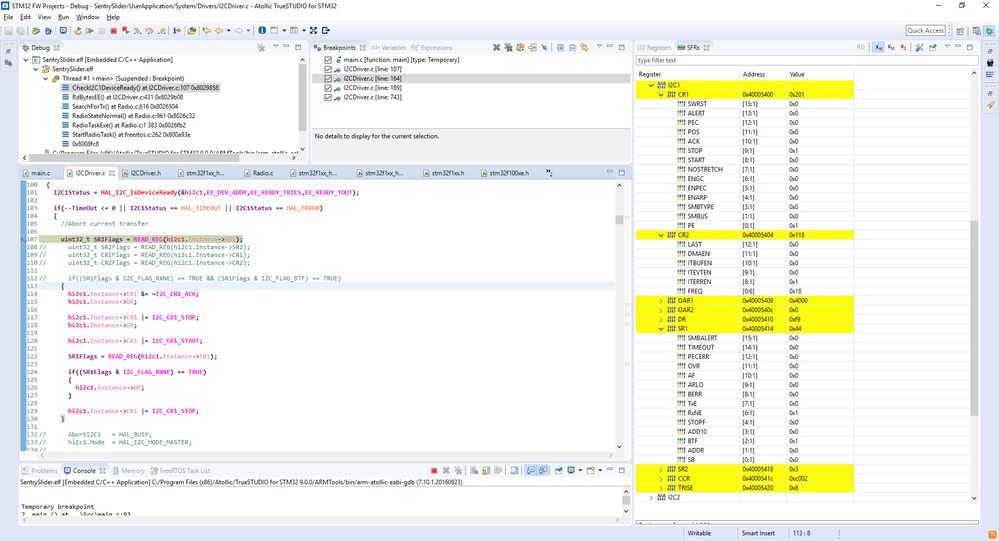Select RdBytesEE() stack frame
Viewport: 999px width, 541px height.
pos(127,97)
